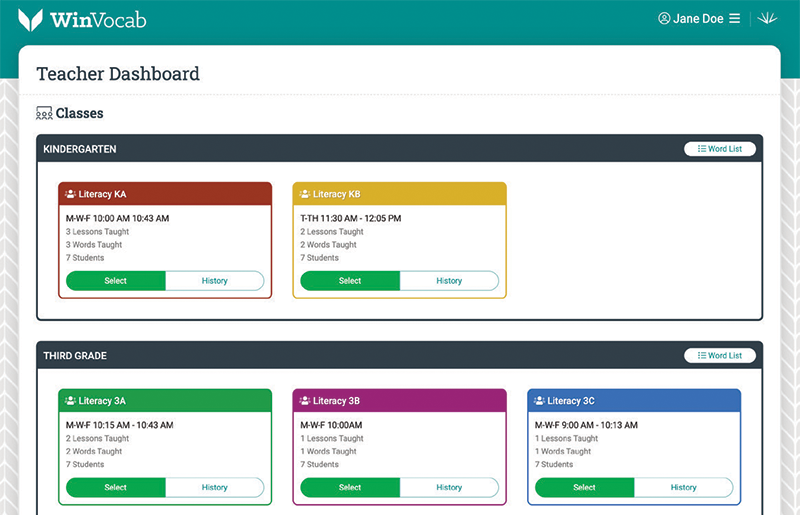Click the plant icon at top-right corner
Screen dimensions: 800x515
coord(769,19)
